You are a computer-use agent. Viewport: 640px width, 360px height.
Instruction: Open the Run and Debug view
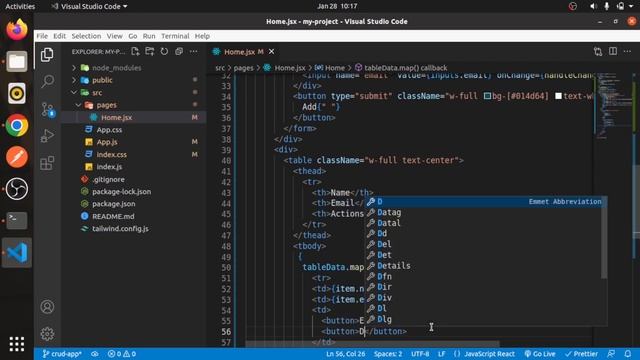click(47, 136)
